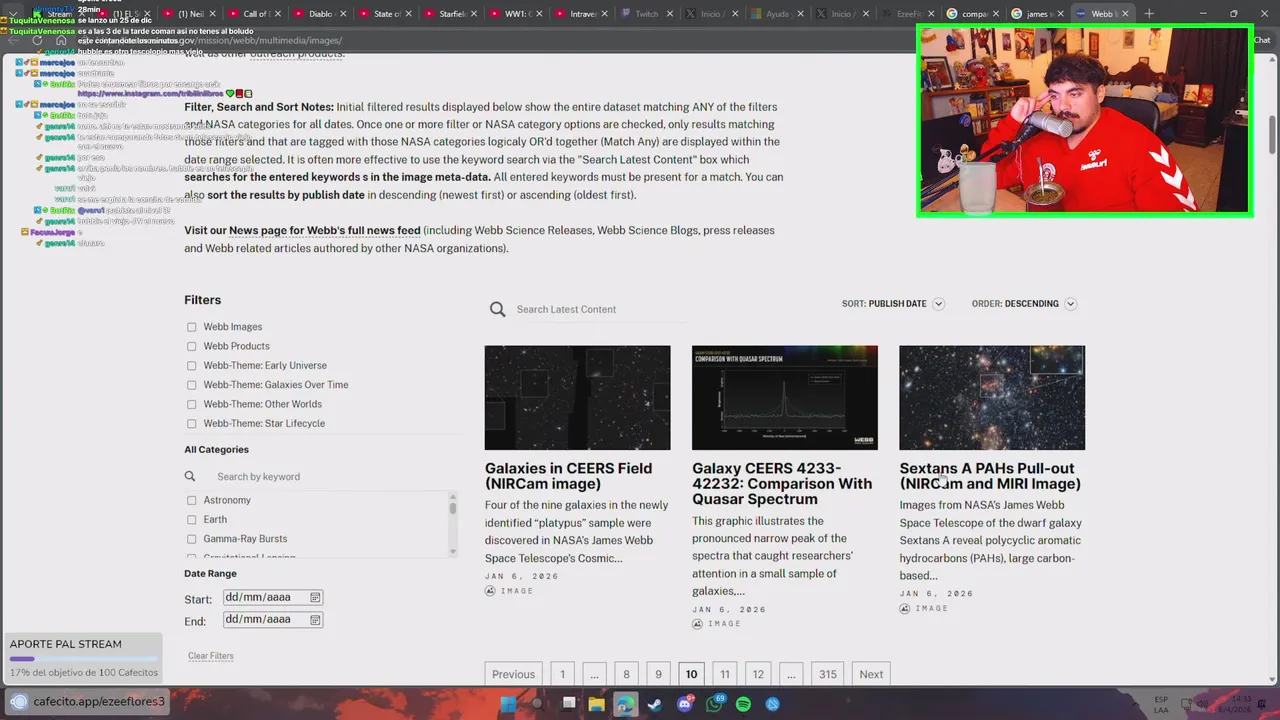
Task: Open the Galaxies in CEERS Field title link
Action: tap(568, 476)
